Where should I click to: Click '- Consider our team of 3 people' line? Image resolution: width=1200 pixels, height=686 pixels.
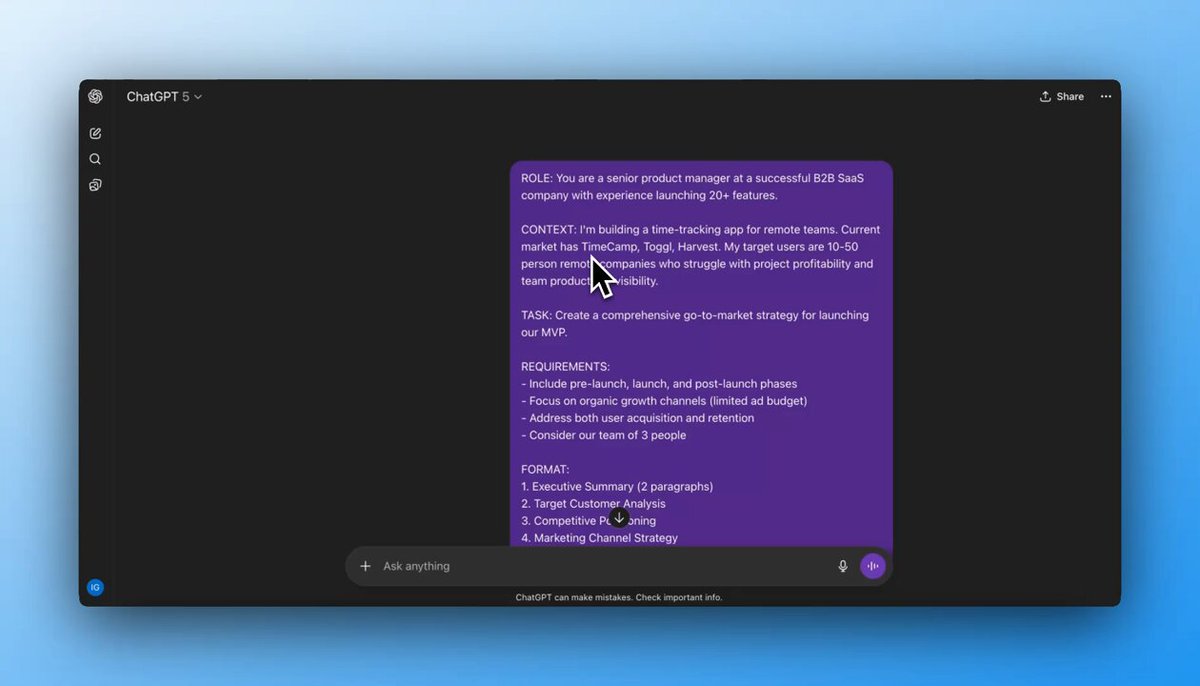point(603,435)
